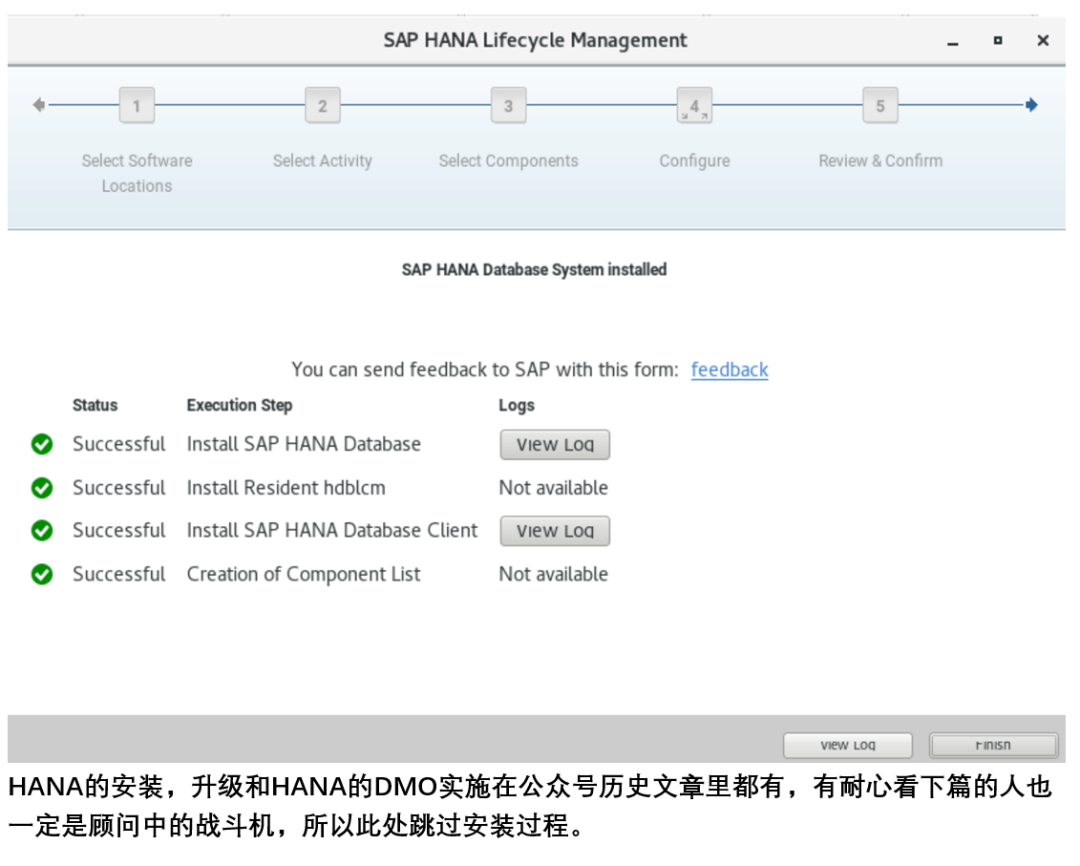This screenshot has width=1080, height=866.
Task: Click the bottom bar View Log button
Action: pos(848,745)
